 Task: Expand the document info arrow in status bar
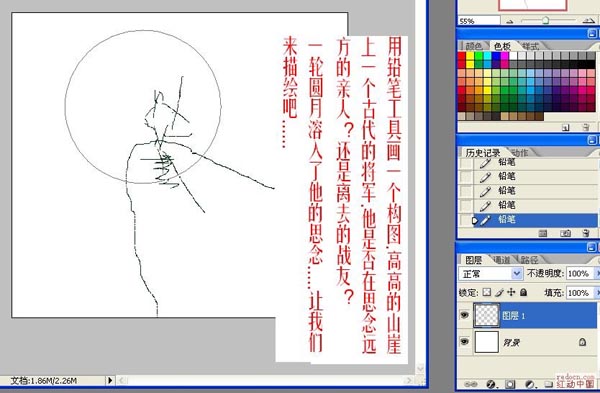tap(110, 380)
